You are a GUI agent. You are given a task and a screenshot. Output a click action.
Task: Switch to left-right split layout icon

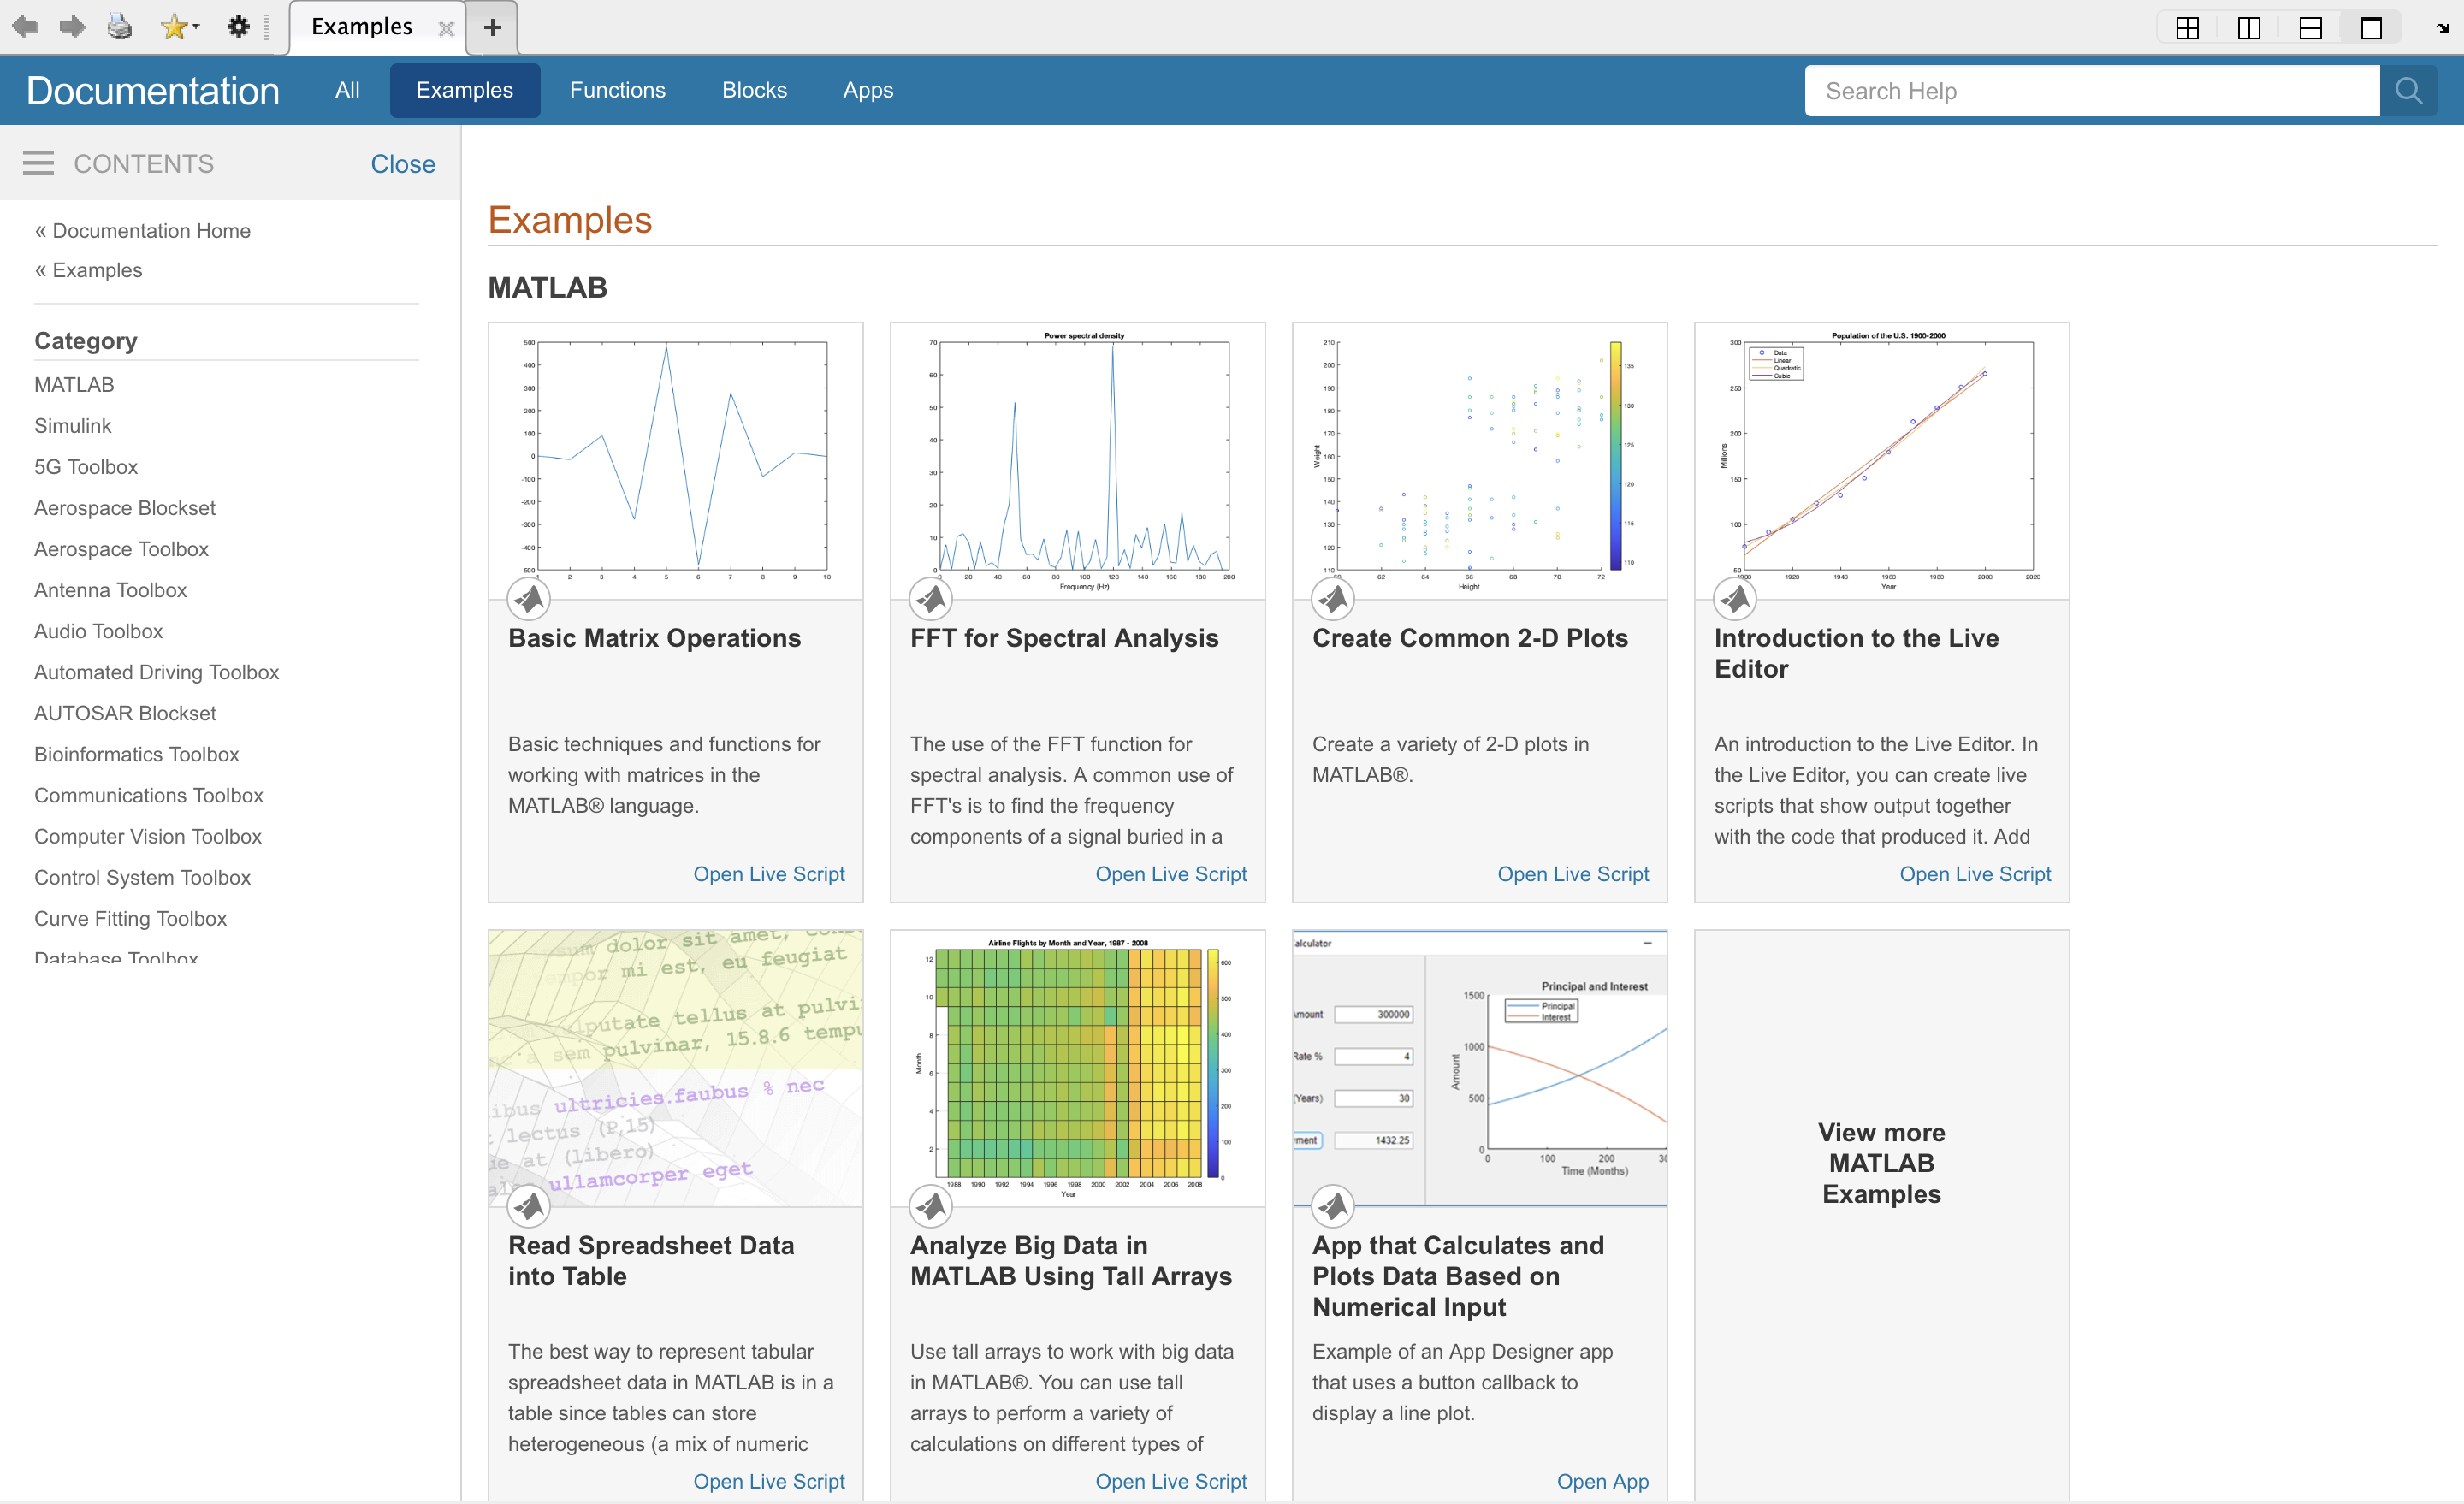[x=2248, y=28]
